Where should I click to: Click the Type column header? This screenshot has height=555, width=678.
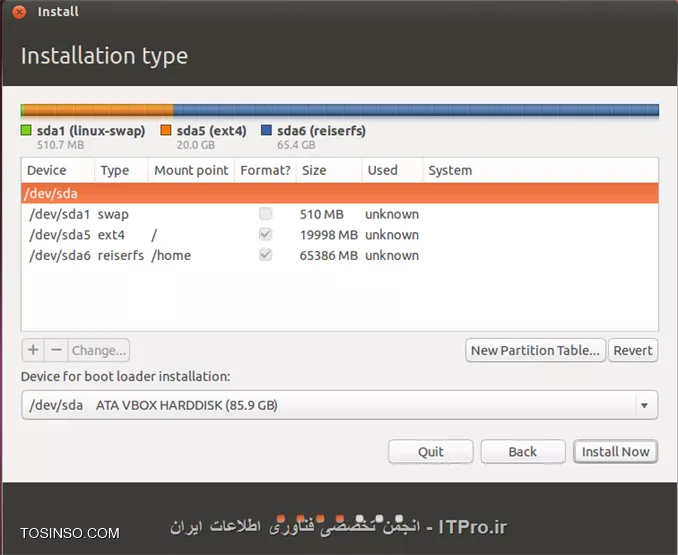(x=121, y=170)
